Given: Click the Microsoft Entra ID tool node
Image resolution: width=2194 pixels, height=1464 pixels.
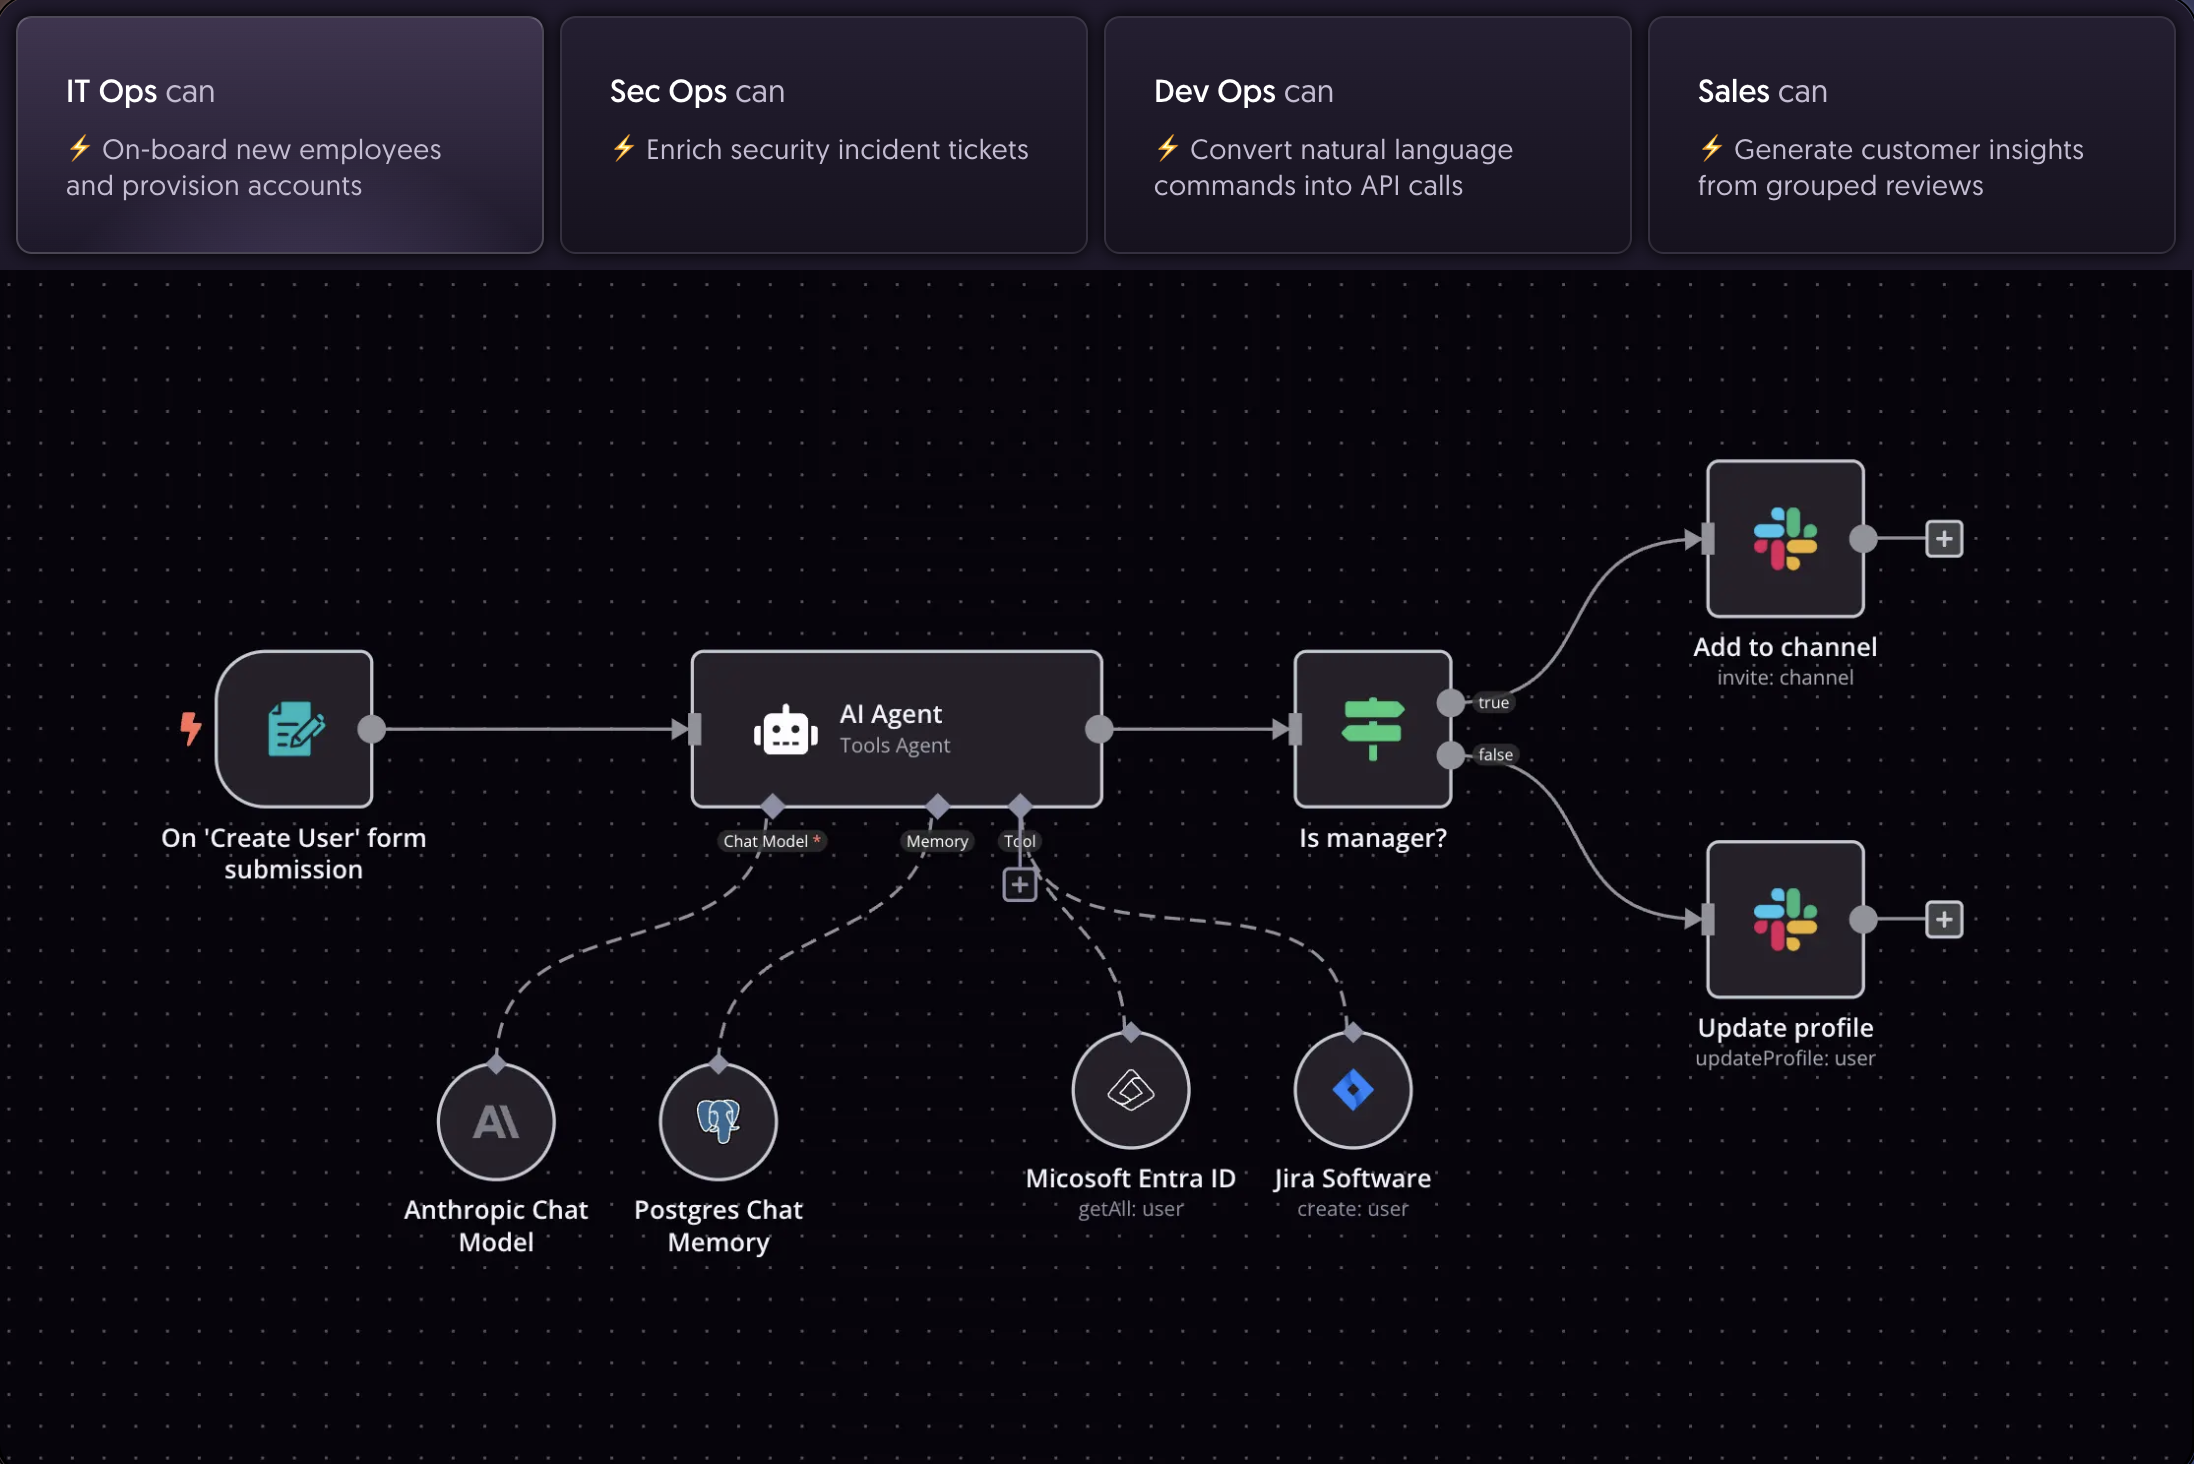Looking at the screenshot, I should [x=1131, y=1090].
